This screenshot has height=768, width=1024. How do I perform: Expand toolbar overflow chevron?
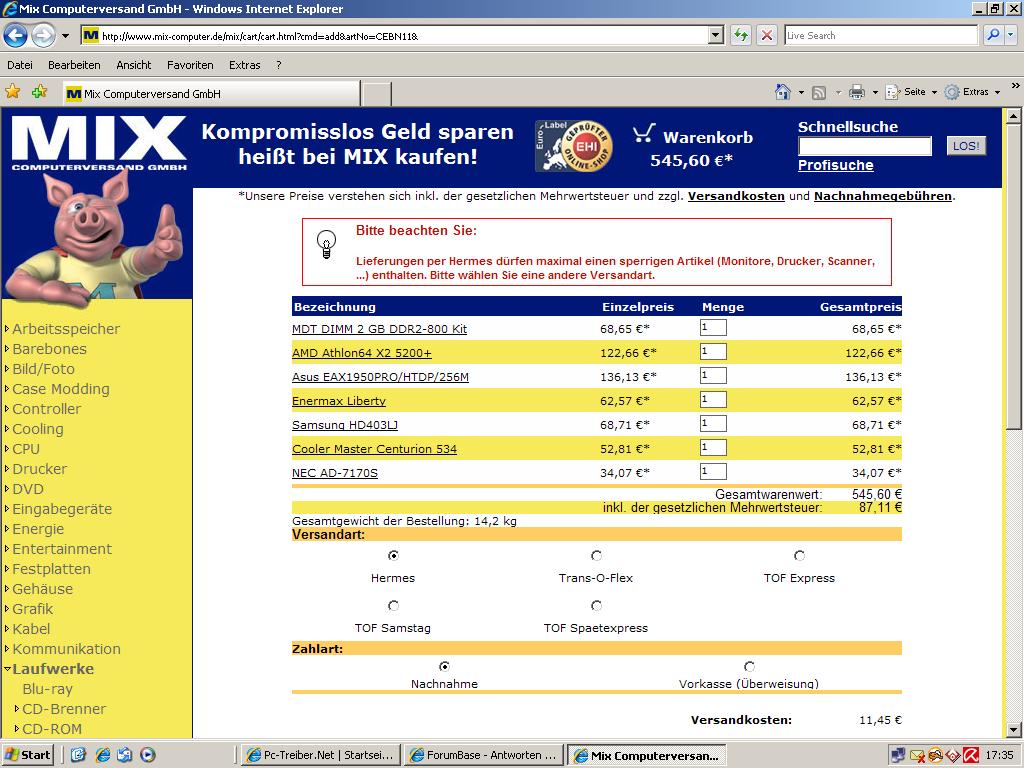click(x=1015, y=86)
